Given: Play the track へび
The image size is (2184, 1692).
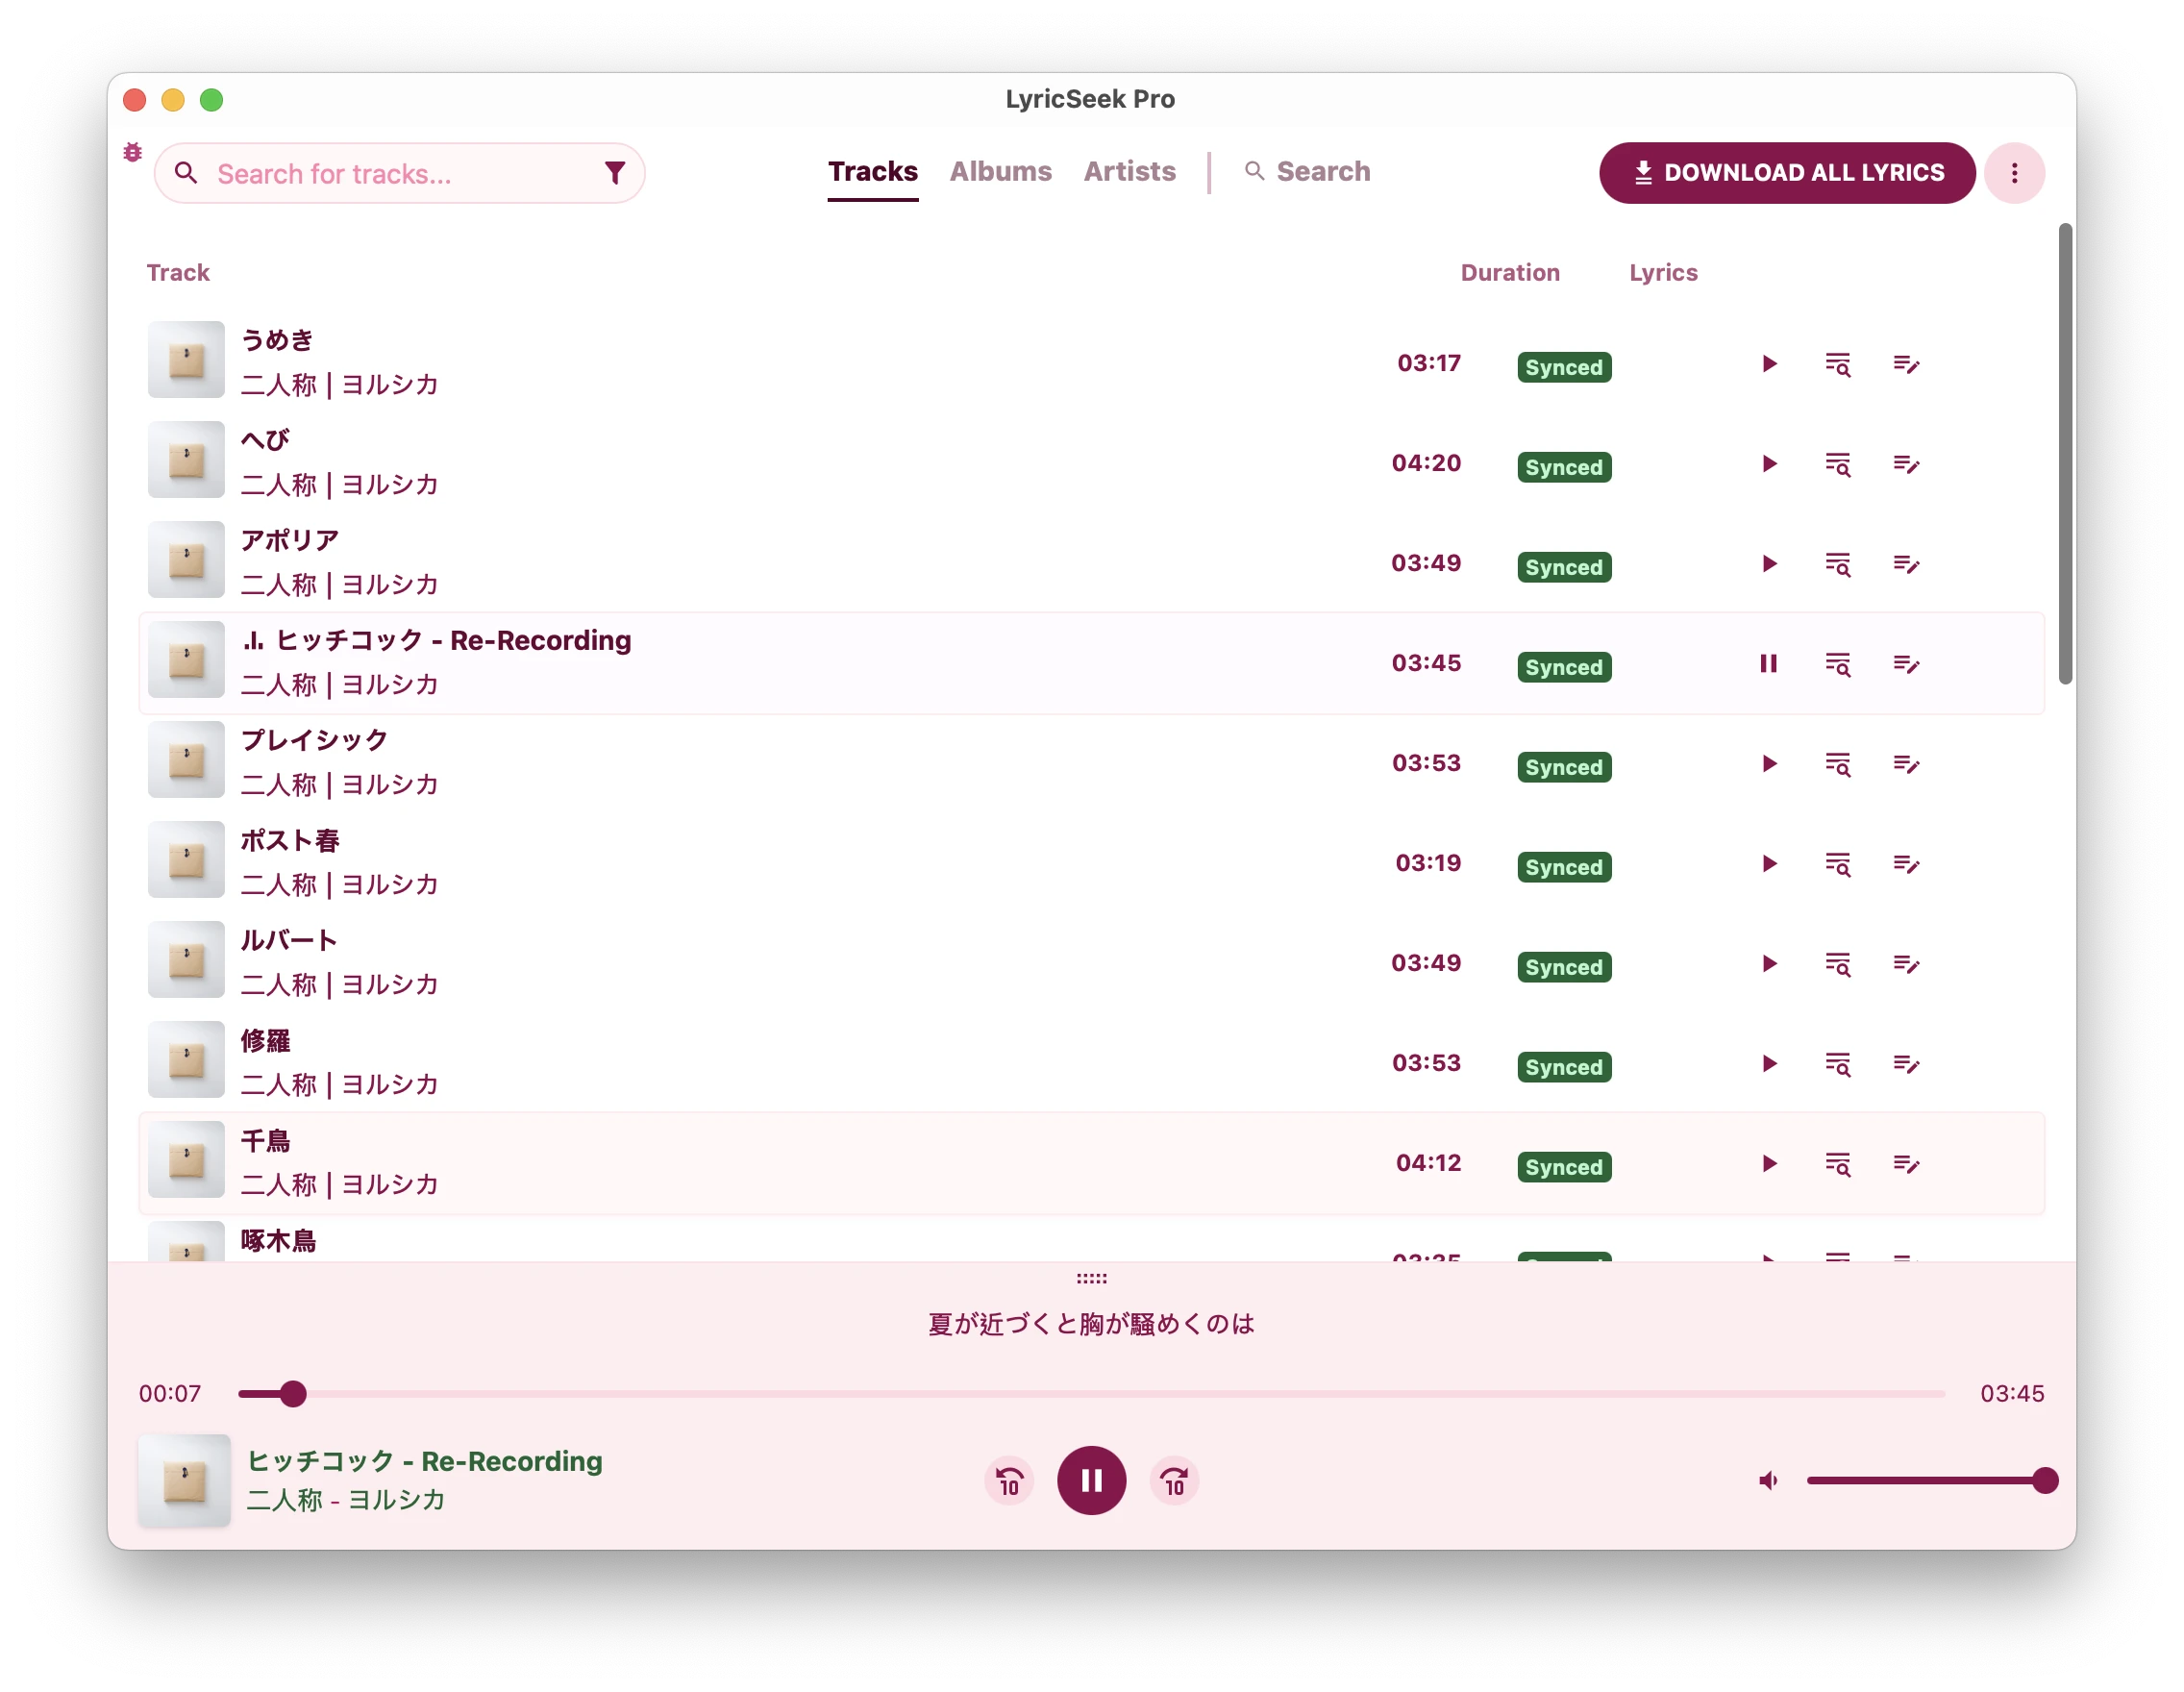Looking at the screenshot, I should click(1769, 464).
